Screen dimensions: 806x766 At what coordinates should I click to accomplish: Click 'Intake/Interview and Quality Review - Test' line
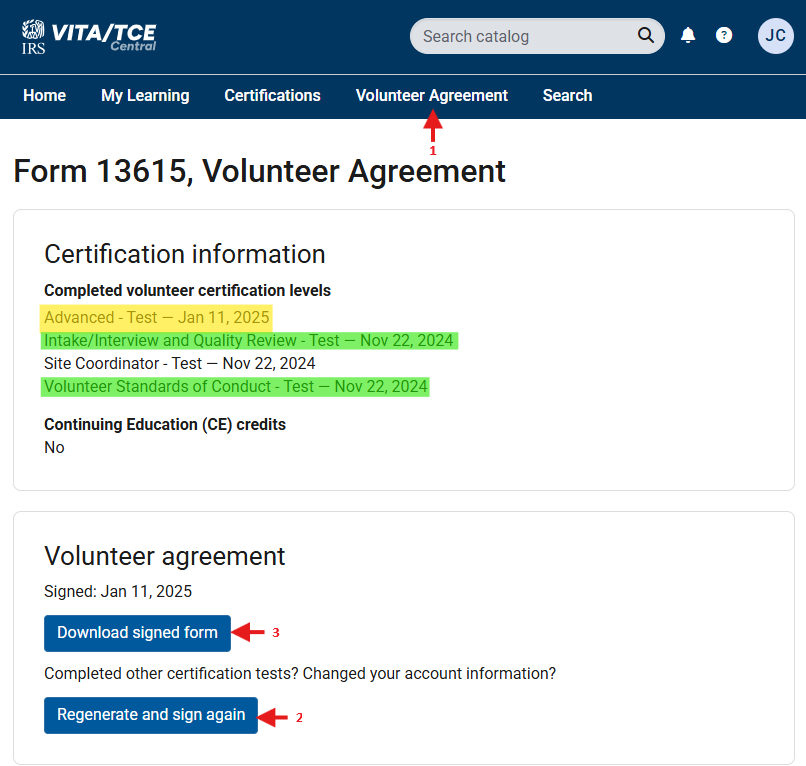tap(249, 340)
